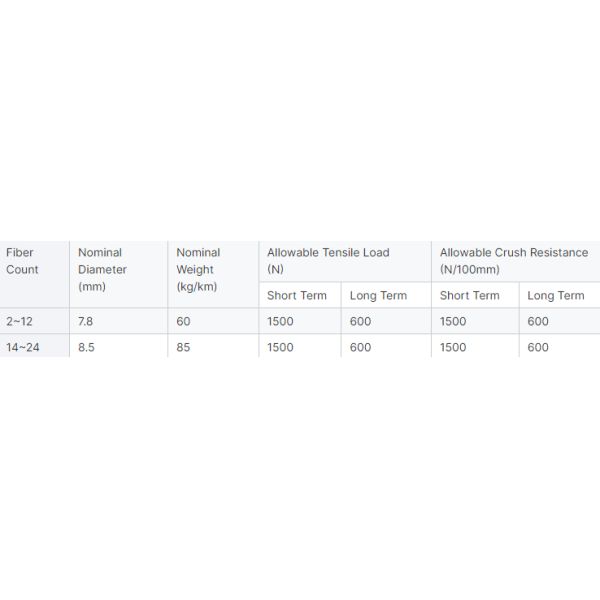Screen dimensions: 600x600
Task: Select Short Term under Allowable Crush Resistance
Action: [470, 295]
